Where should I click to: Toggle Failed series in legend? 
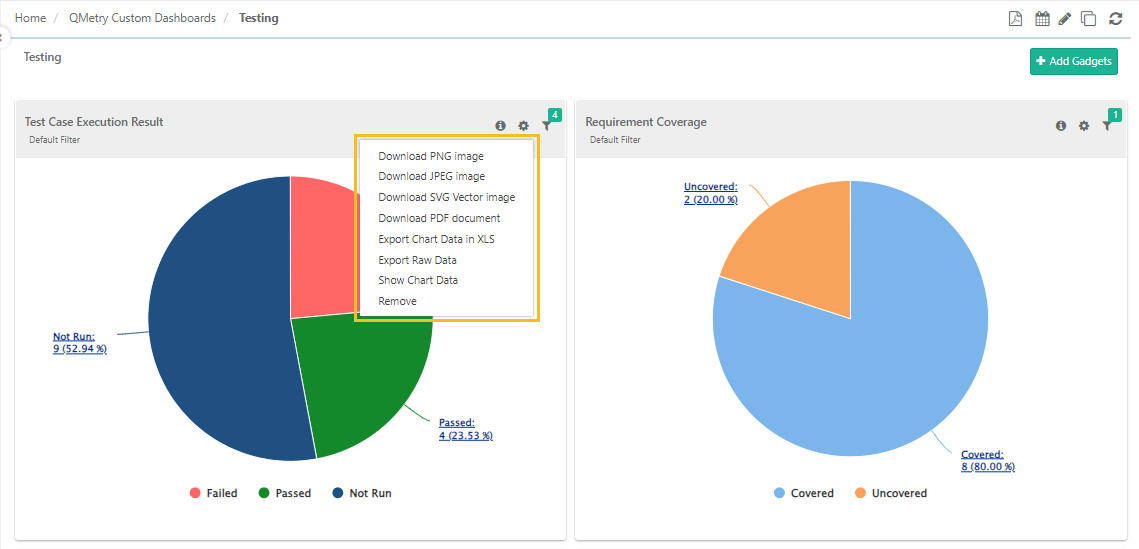click(214, 493)
